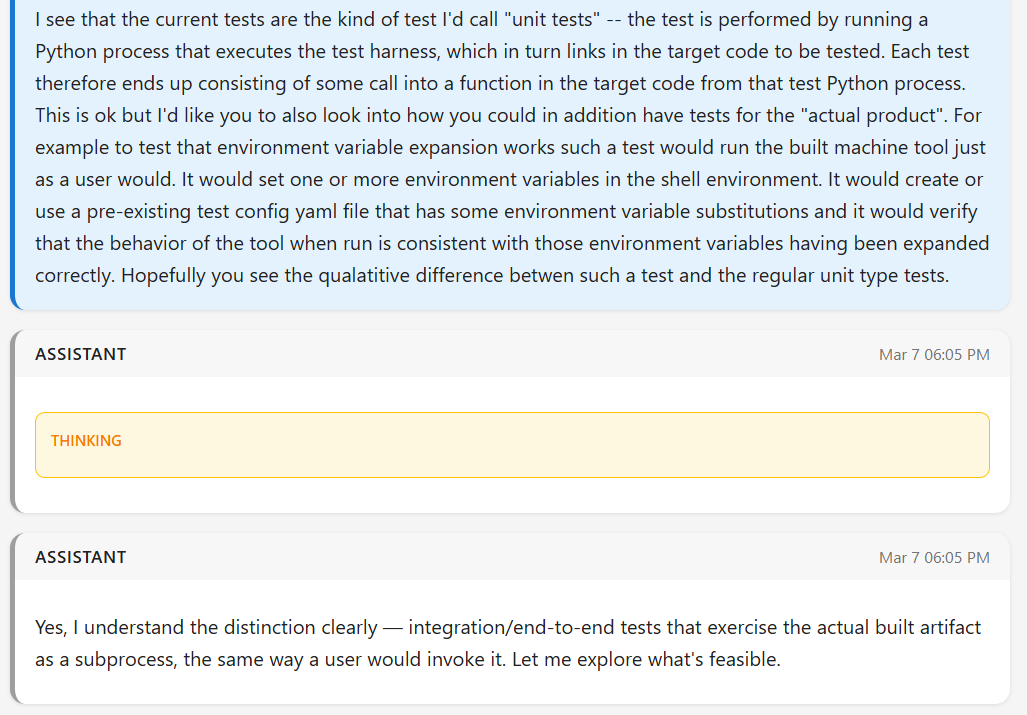Click the first ASSISTANT header label
The height and width of the screenshot is (715, 1027).
pyautogui.click(x=81, y=354)
